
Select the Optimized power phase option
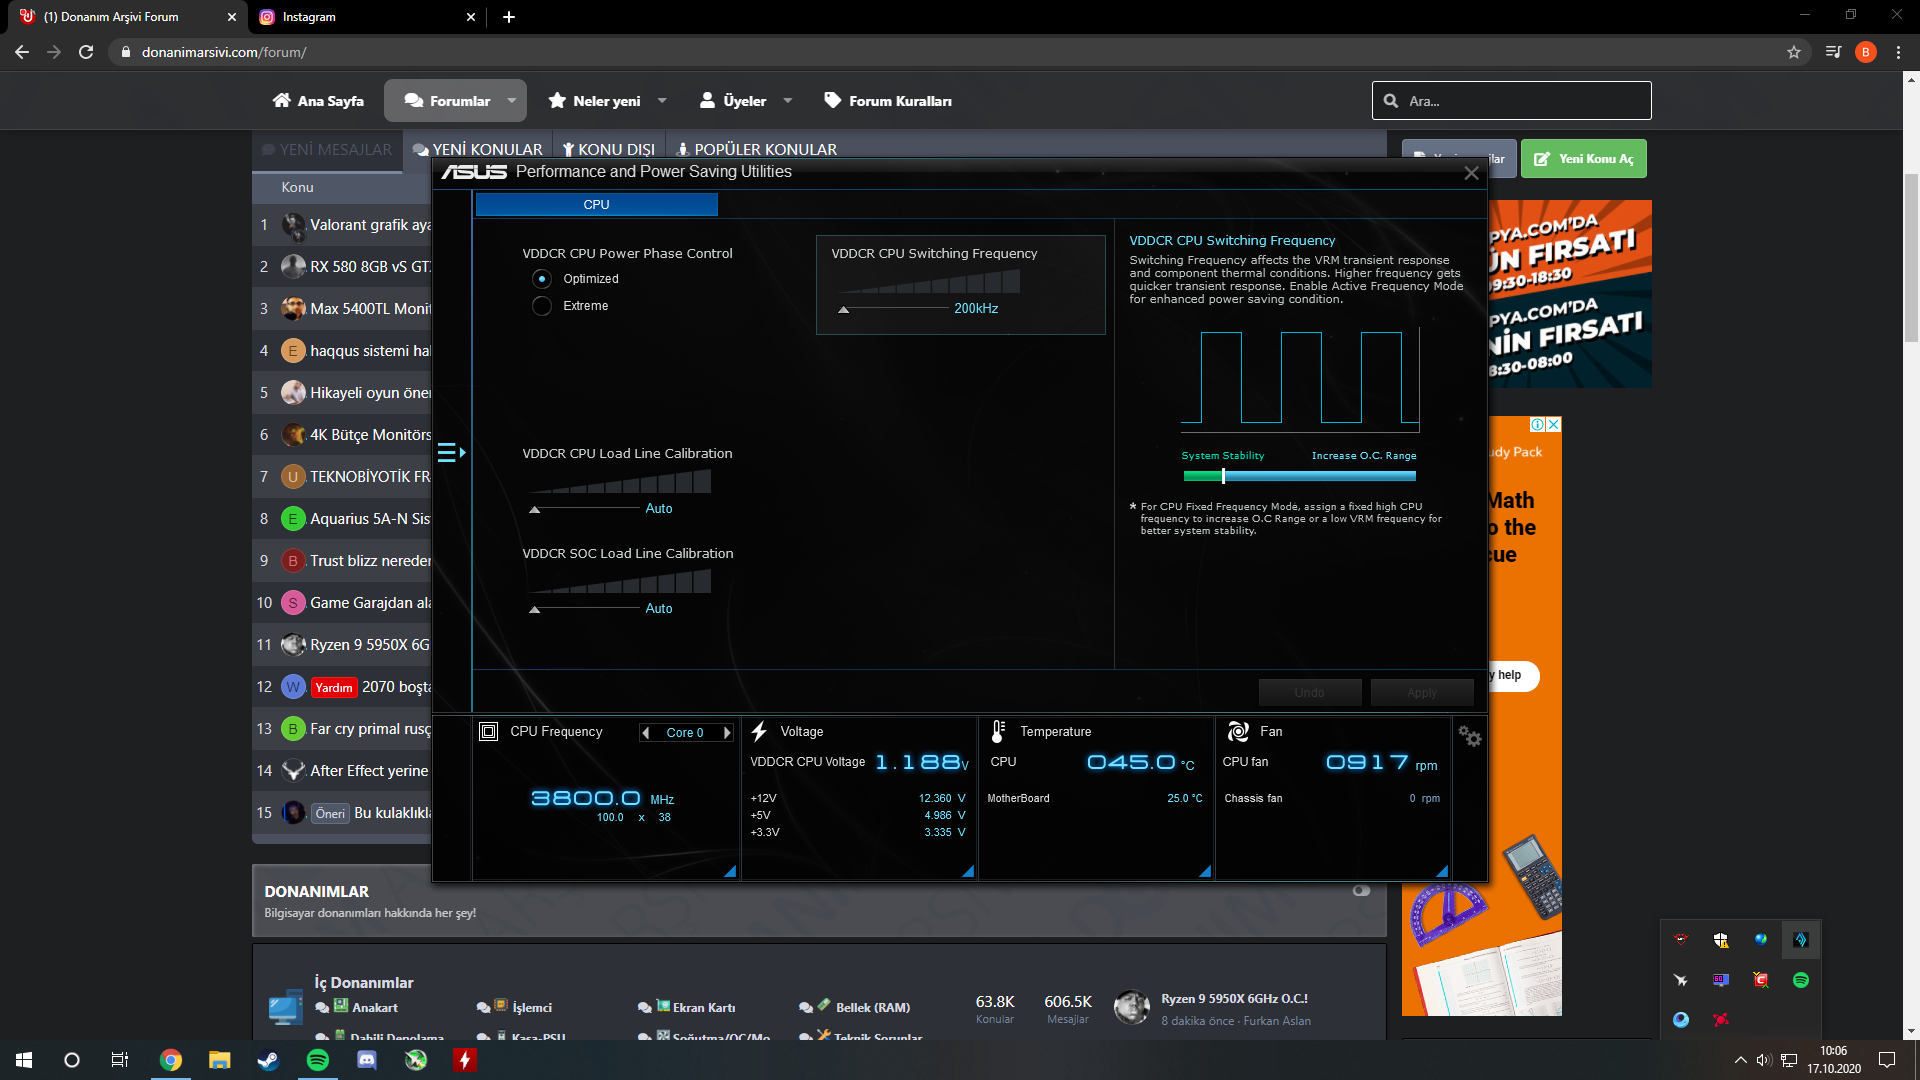point(542,279)
